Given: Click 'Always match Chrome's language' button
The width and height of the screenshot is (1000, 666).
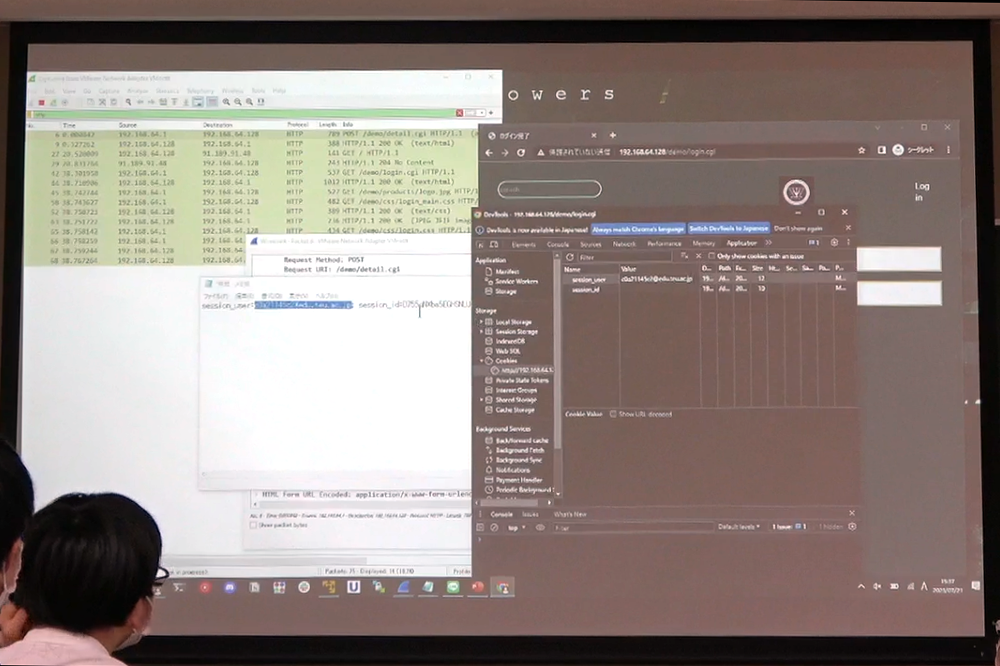Looking at the screenshot, I should coord(637,228).
